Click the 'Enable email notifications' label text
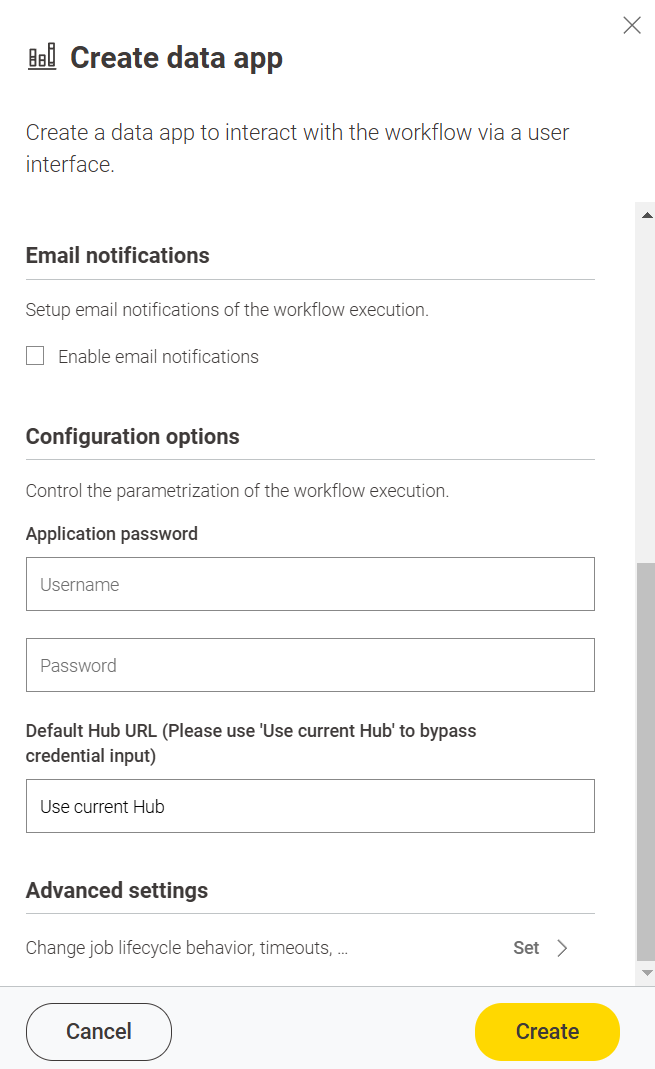655x1069 pixels. click(158, 357)
